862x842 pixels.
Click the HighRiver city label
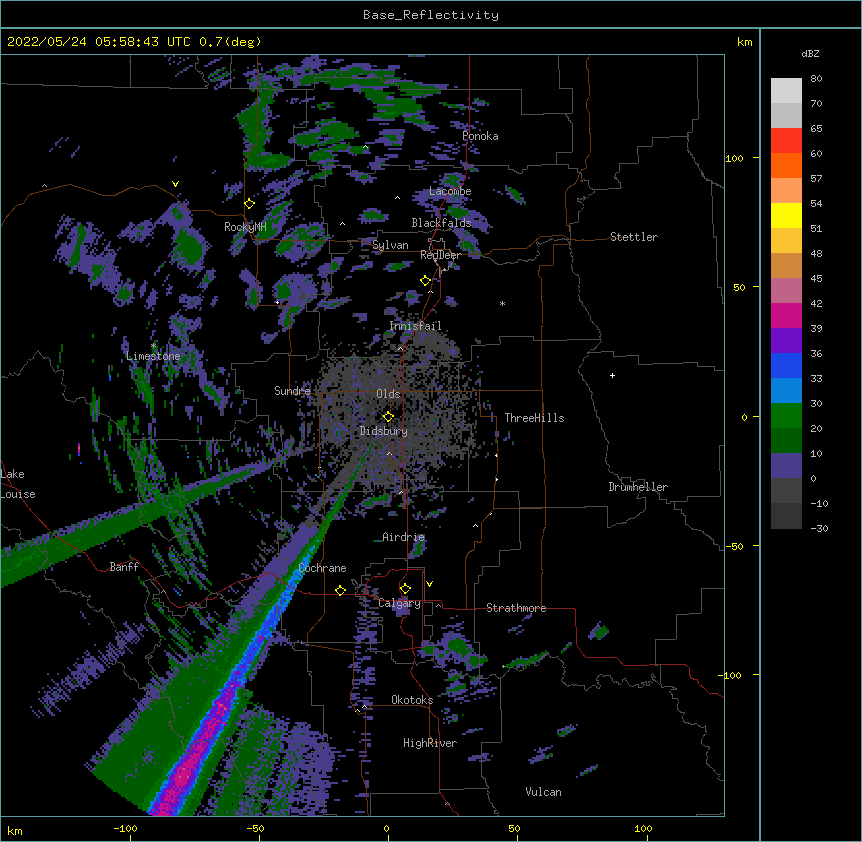430,743
